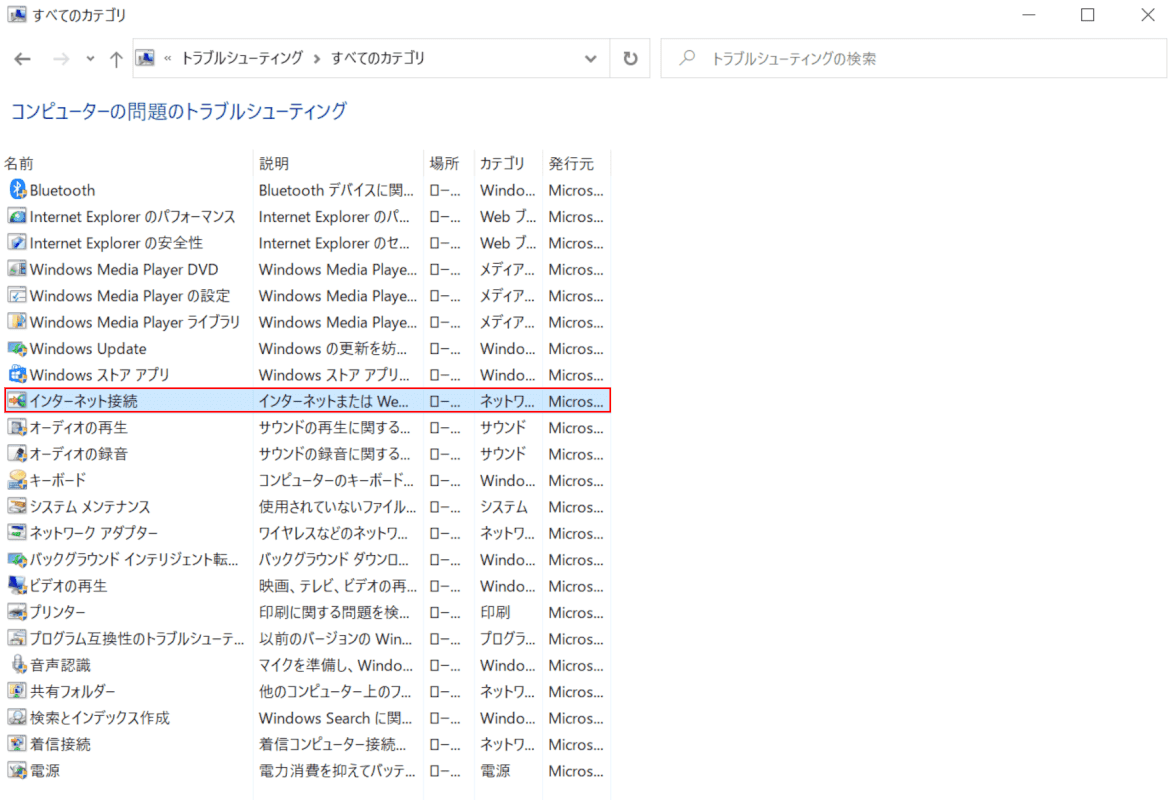Click the Bluetooth troubleshooter icon
Image resolution: width=1173 pixels, height=800 pixels.
[x=17, y=190]
